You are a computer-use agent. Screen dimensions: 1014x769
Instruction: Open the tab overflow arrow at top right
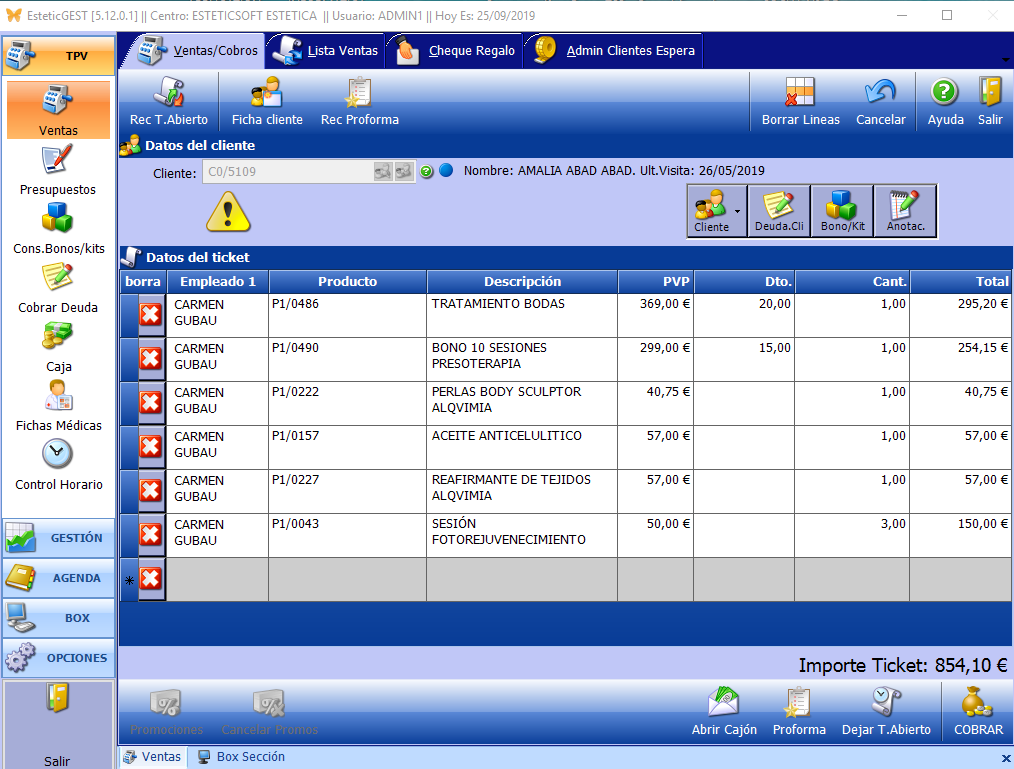(x=1004, y=58)
